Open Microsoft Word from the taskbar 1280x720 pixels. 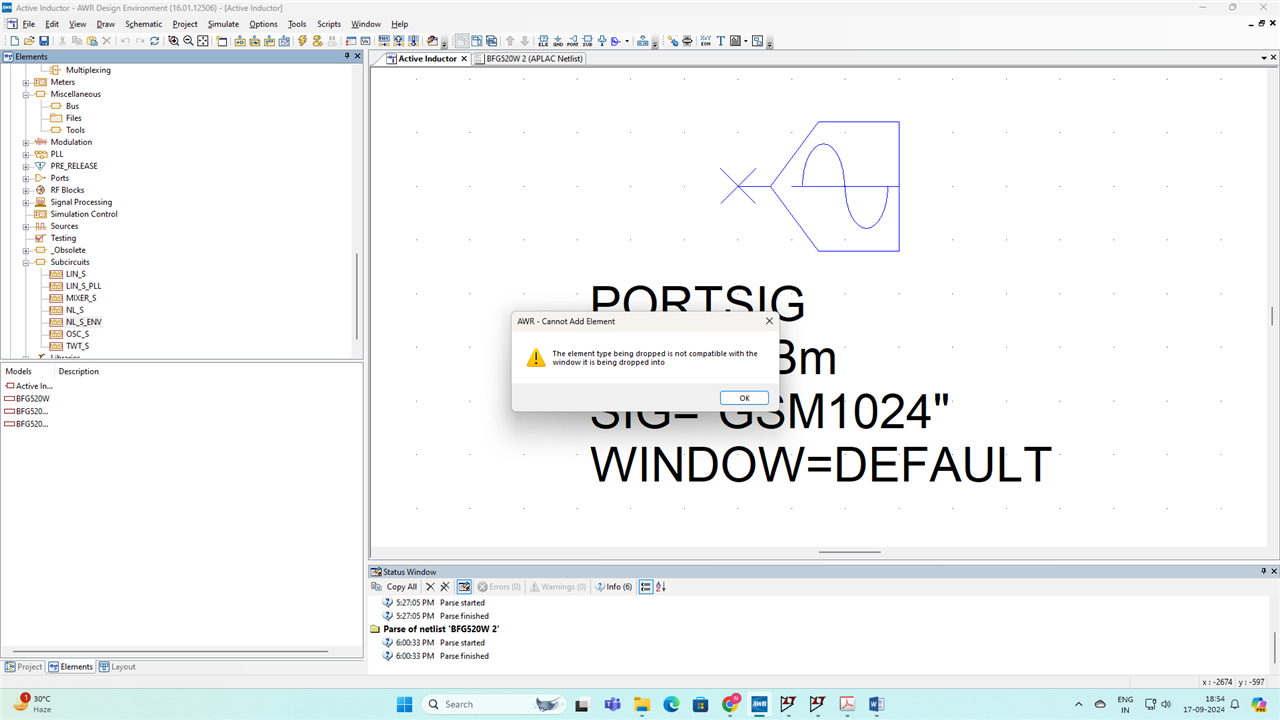(x=875, y=704)
